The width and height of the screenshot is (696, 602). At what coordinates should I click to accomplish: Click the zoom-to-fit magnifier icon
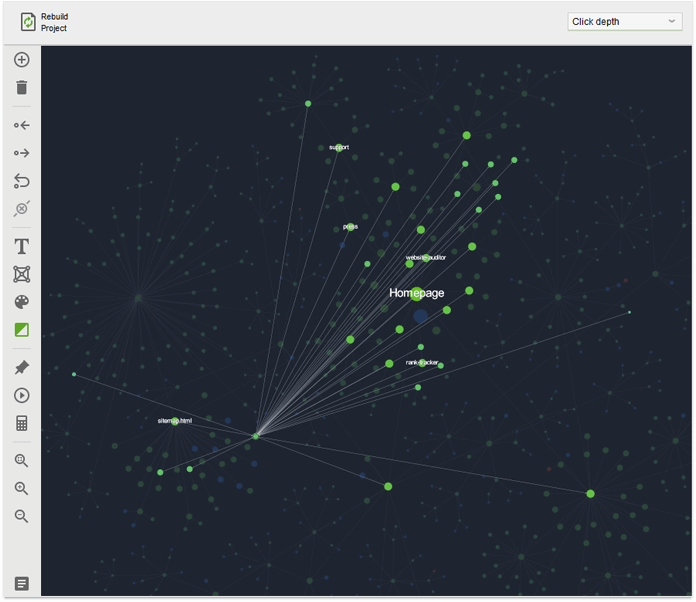coord(22,461)
